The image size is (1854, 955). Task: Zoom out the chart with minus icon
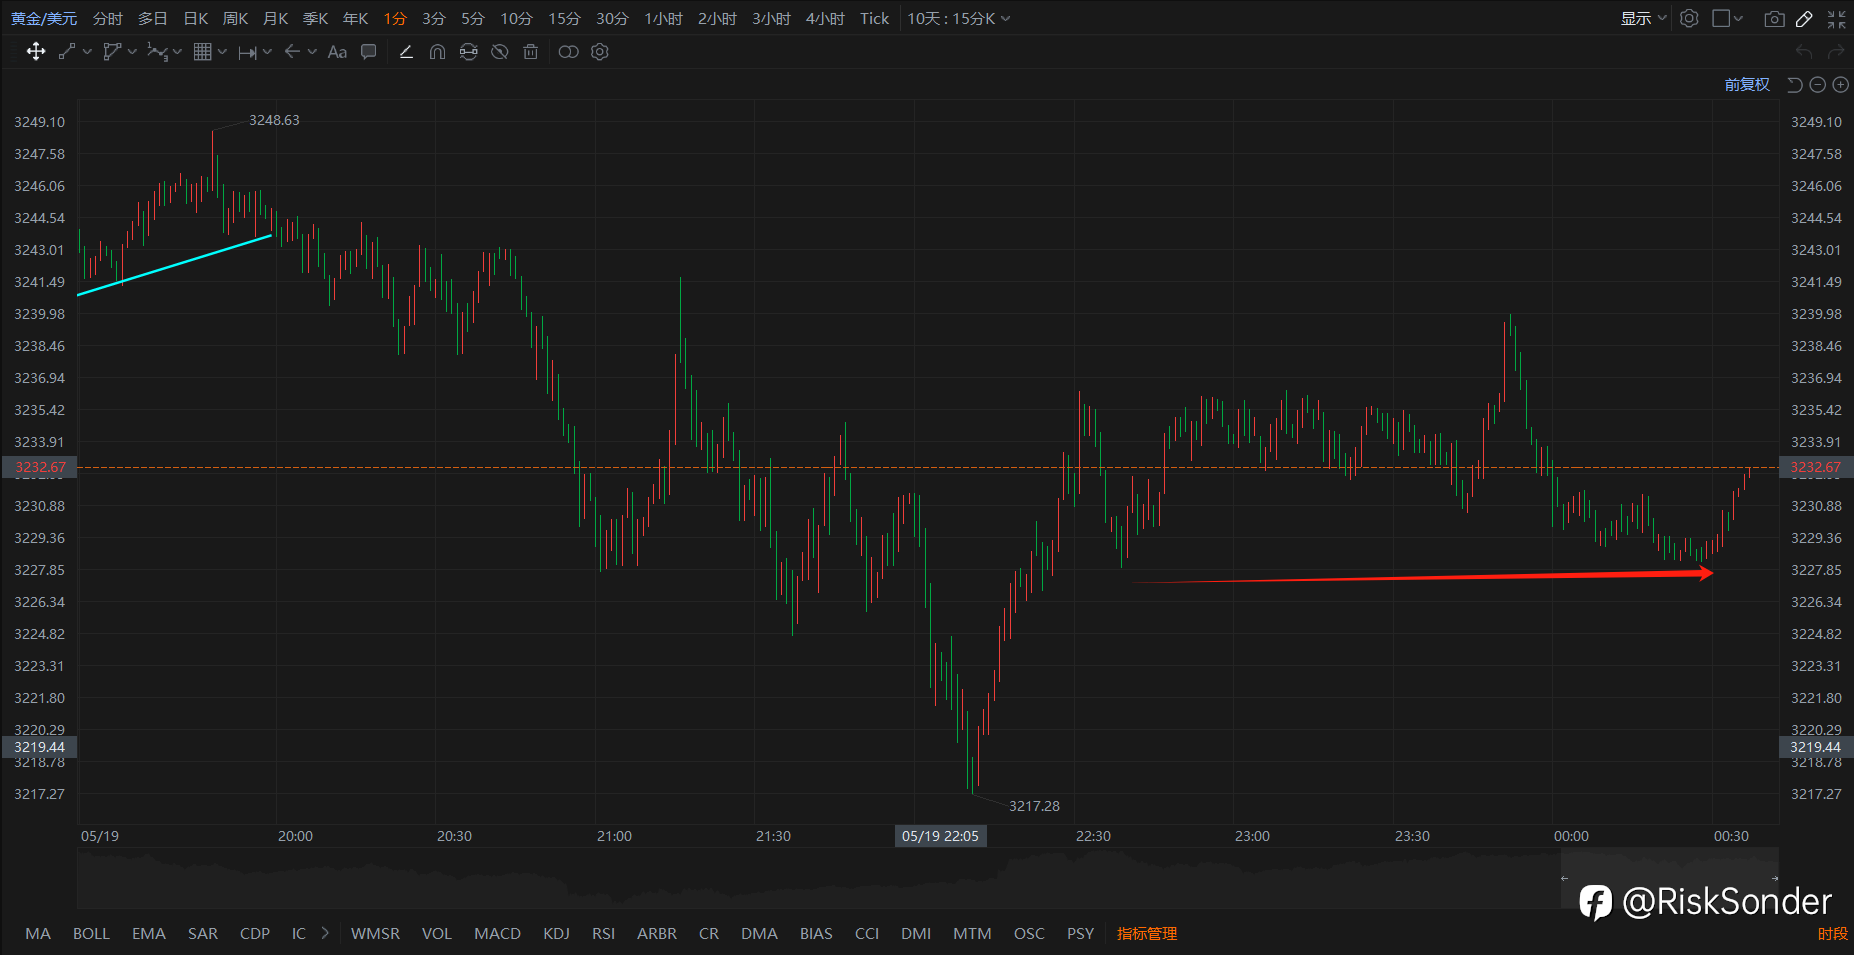pyautogui.click(x=1818, y=85)
